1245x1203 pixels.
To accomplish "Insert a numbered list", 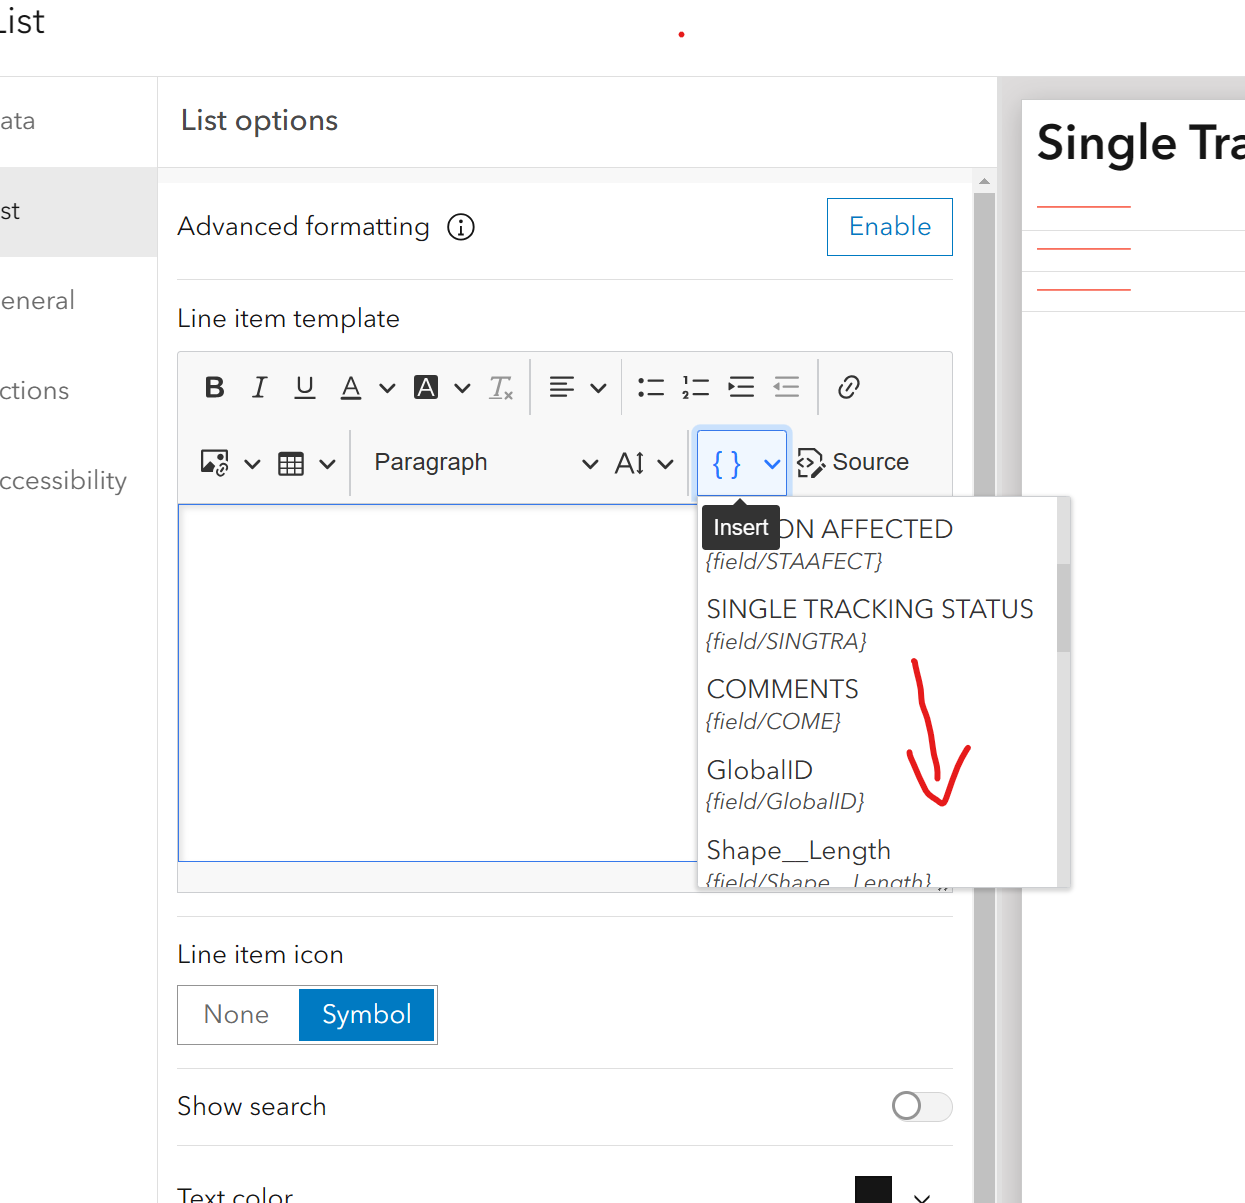I will [x=695, y=387].
